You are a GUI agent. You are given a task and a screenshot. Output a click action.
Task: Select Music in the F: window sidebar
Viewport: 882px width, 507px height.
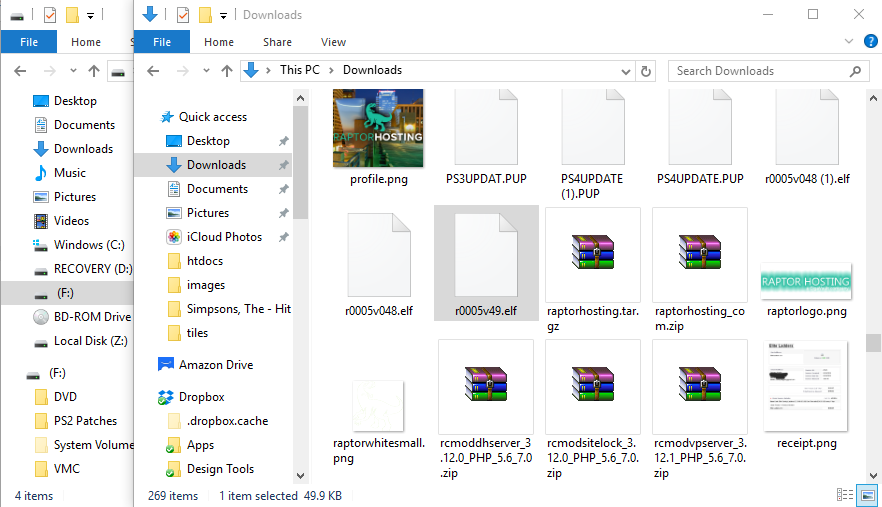coord(69,173)
